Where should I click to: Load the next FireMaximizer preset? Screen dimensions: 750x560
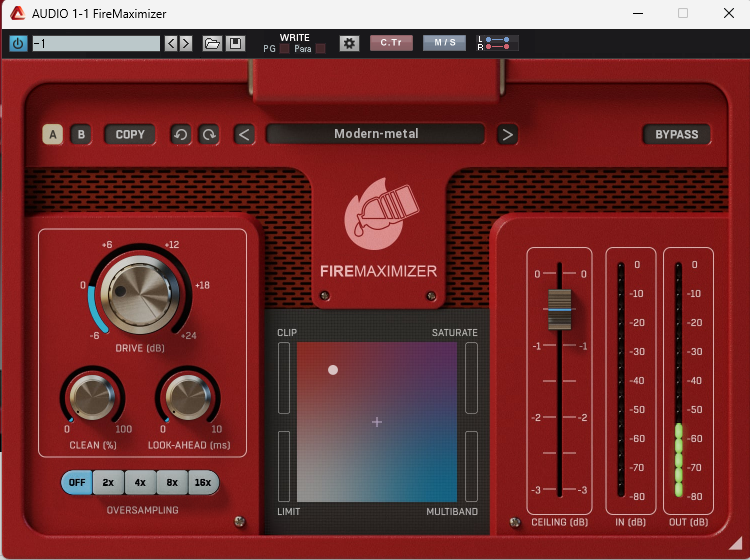point(507,135)
